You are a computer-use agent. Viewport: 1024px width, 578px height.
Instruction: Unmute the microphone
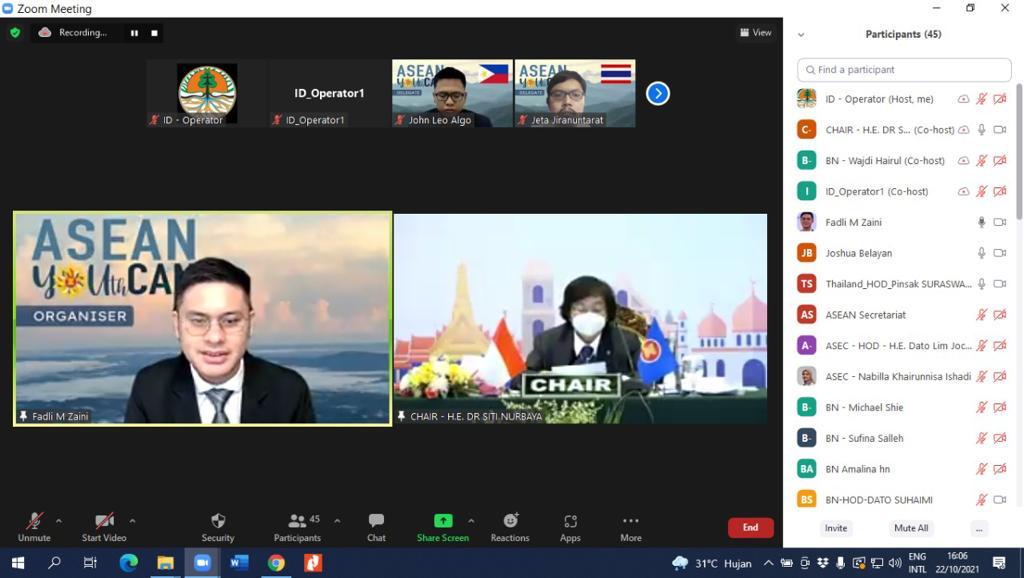click(x=34, y=521)
